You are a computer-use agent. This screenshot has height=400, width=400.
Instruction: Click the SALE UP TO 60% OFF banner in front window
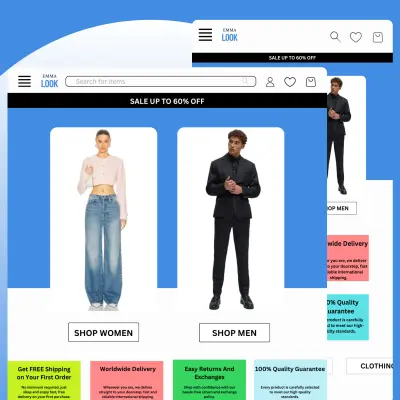click(167, 101)
